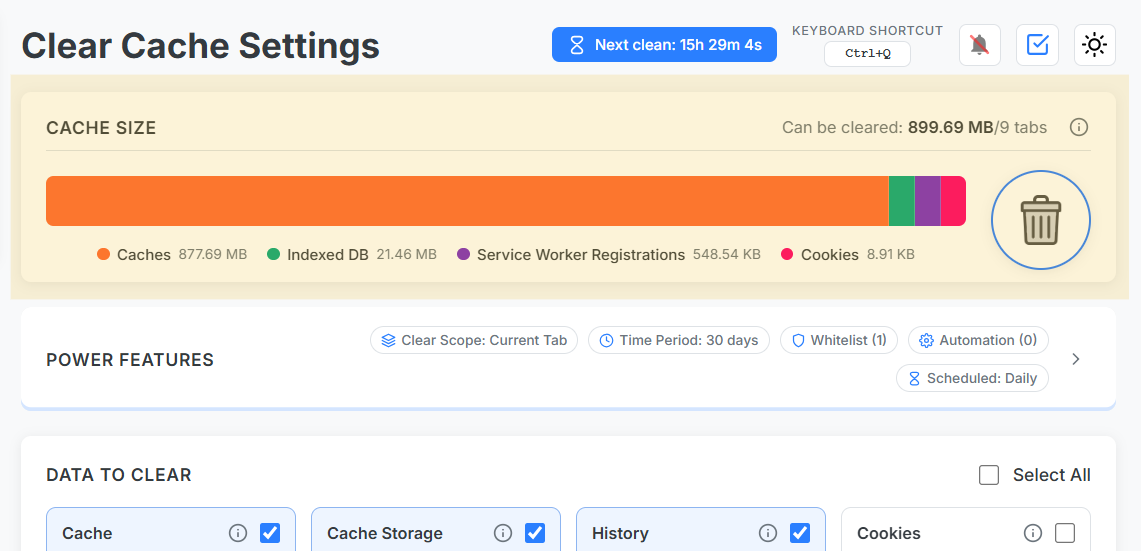
Task: Click the gear icon in Automation chip
Action: click(926, 340)
